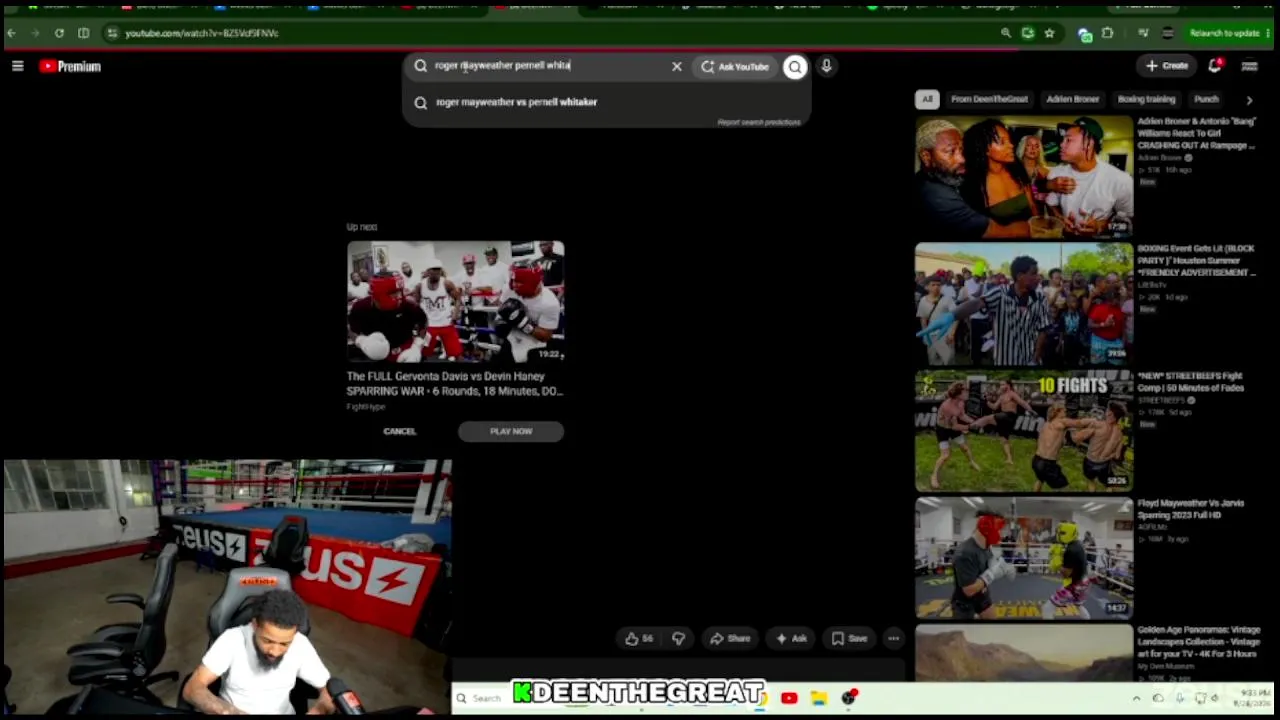Screen dimensions: 1280x720
Task: Show hidden system tray icons chevron
Action: 1136,698
